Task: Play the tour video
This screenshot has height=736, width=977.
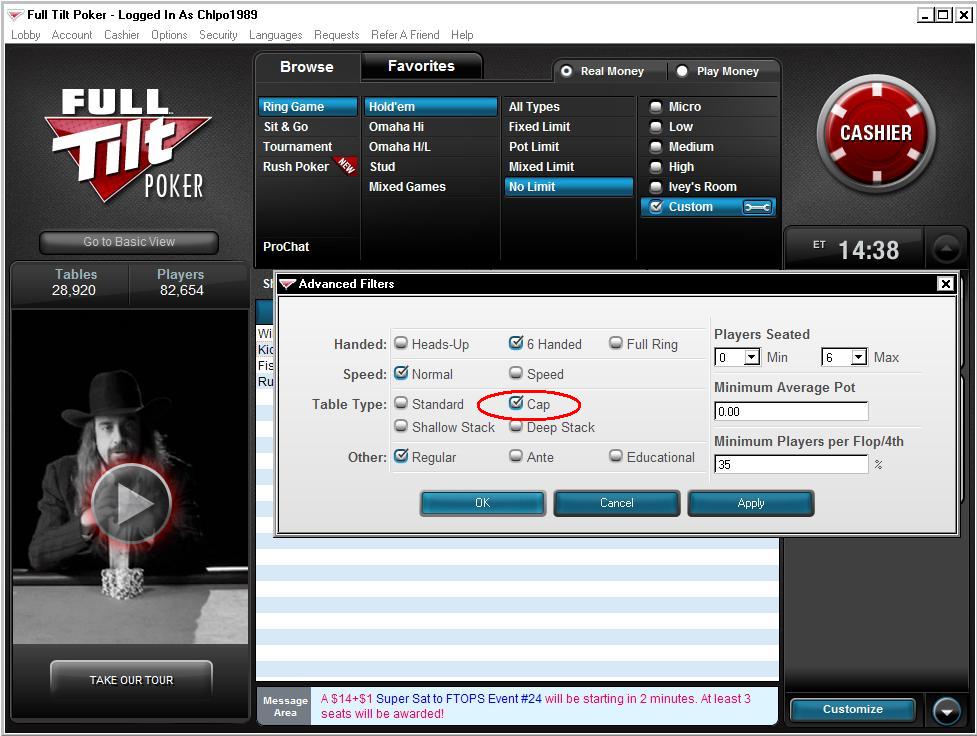Action: point(131,502)
